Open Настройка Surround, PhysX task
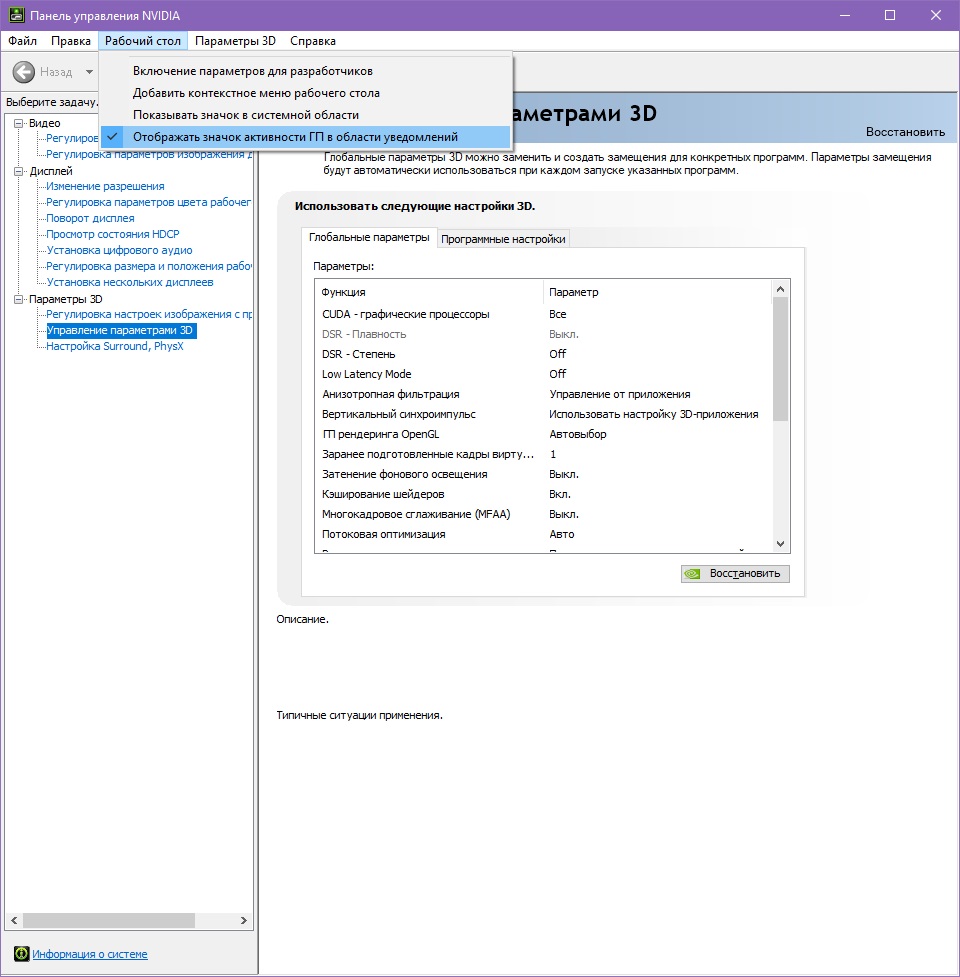 pos(115,346)
